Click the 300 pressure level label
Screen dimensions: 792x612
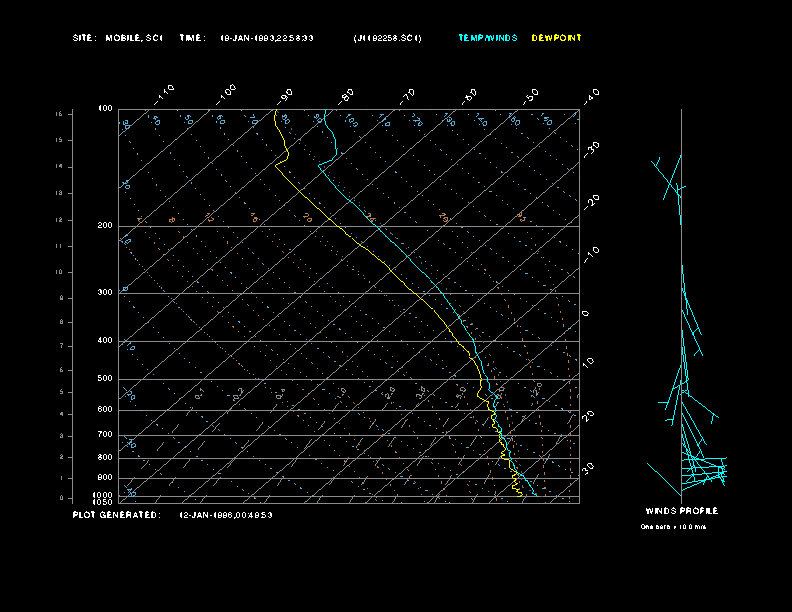[x=105, y=292]
